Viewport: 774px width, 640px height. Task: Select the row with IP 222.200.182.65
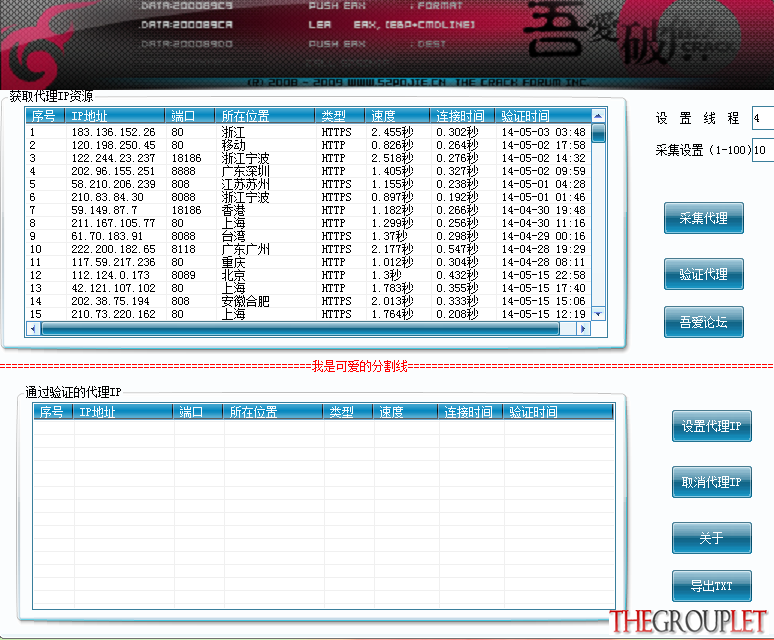click(x=309, y=249)
